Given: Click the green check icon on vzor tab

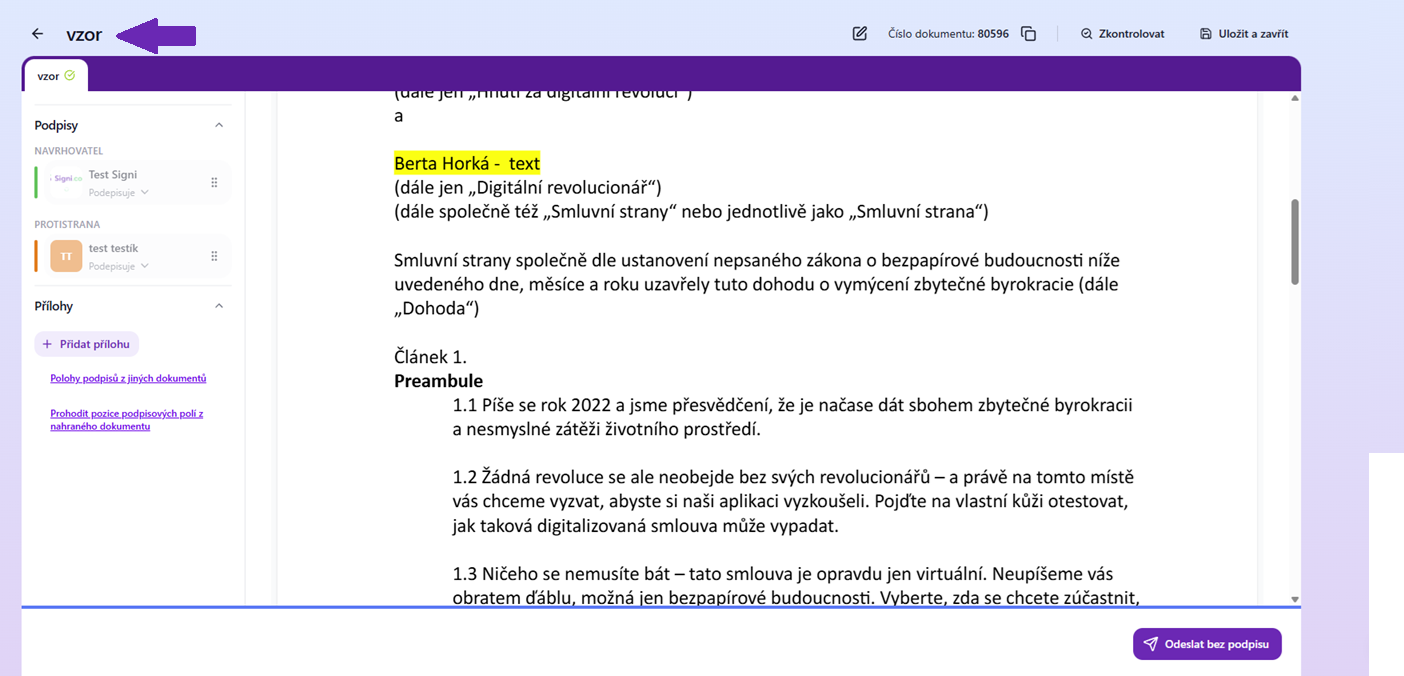Looking at the screenshot, I should [x=70, y=75].
